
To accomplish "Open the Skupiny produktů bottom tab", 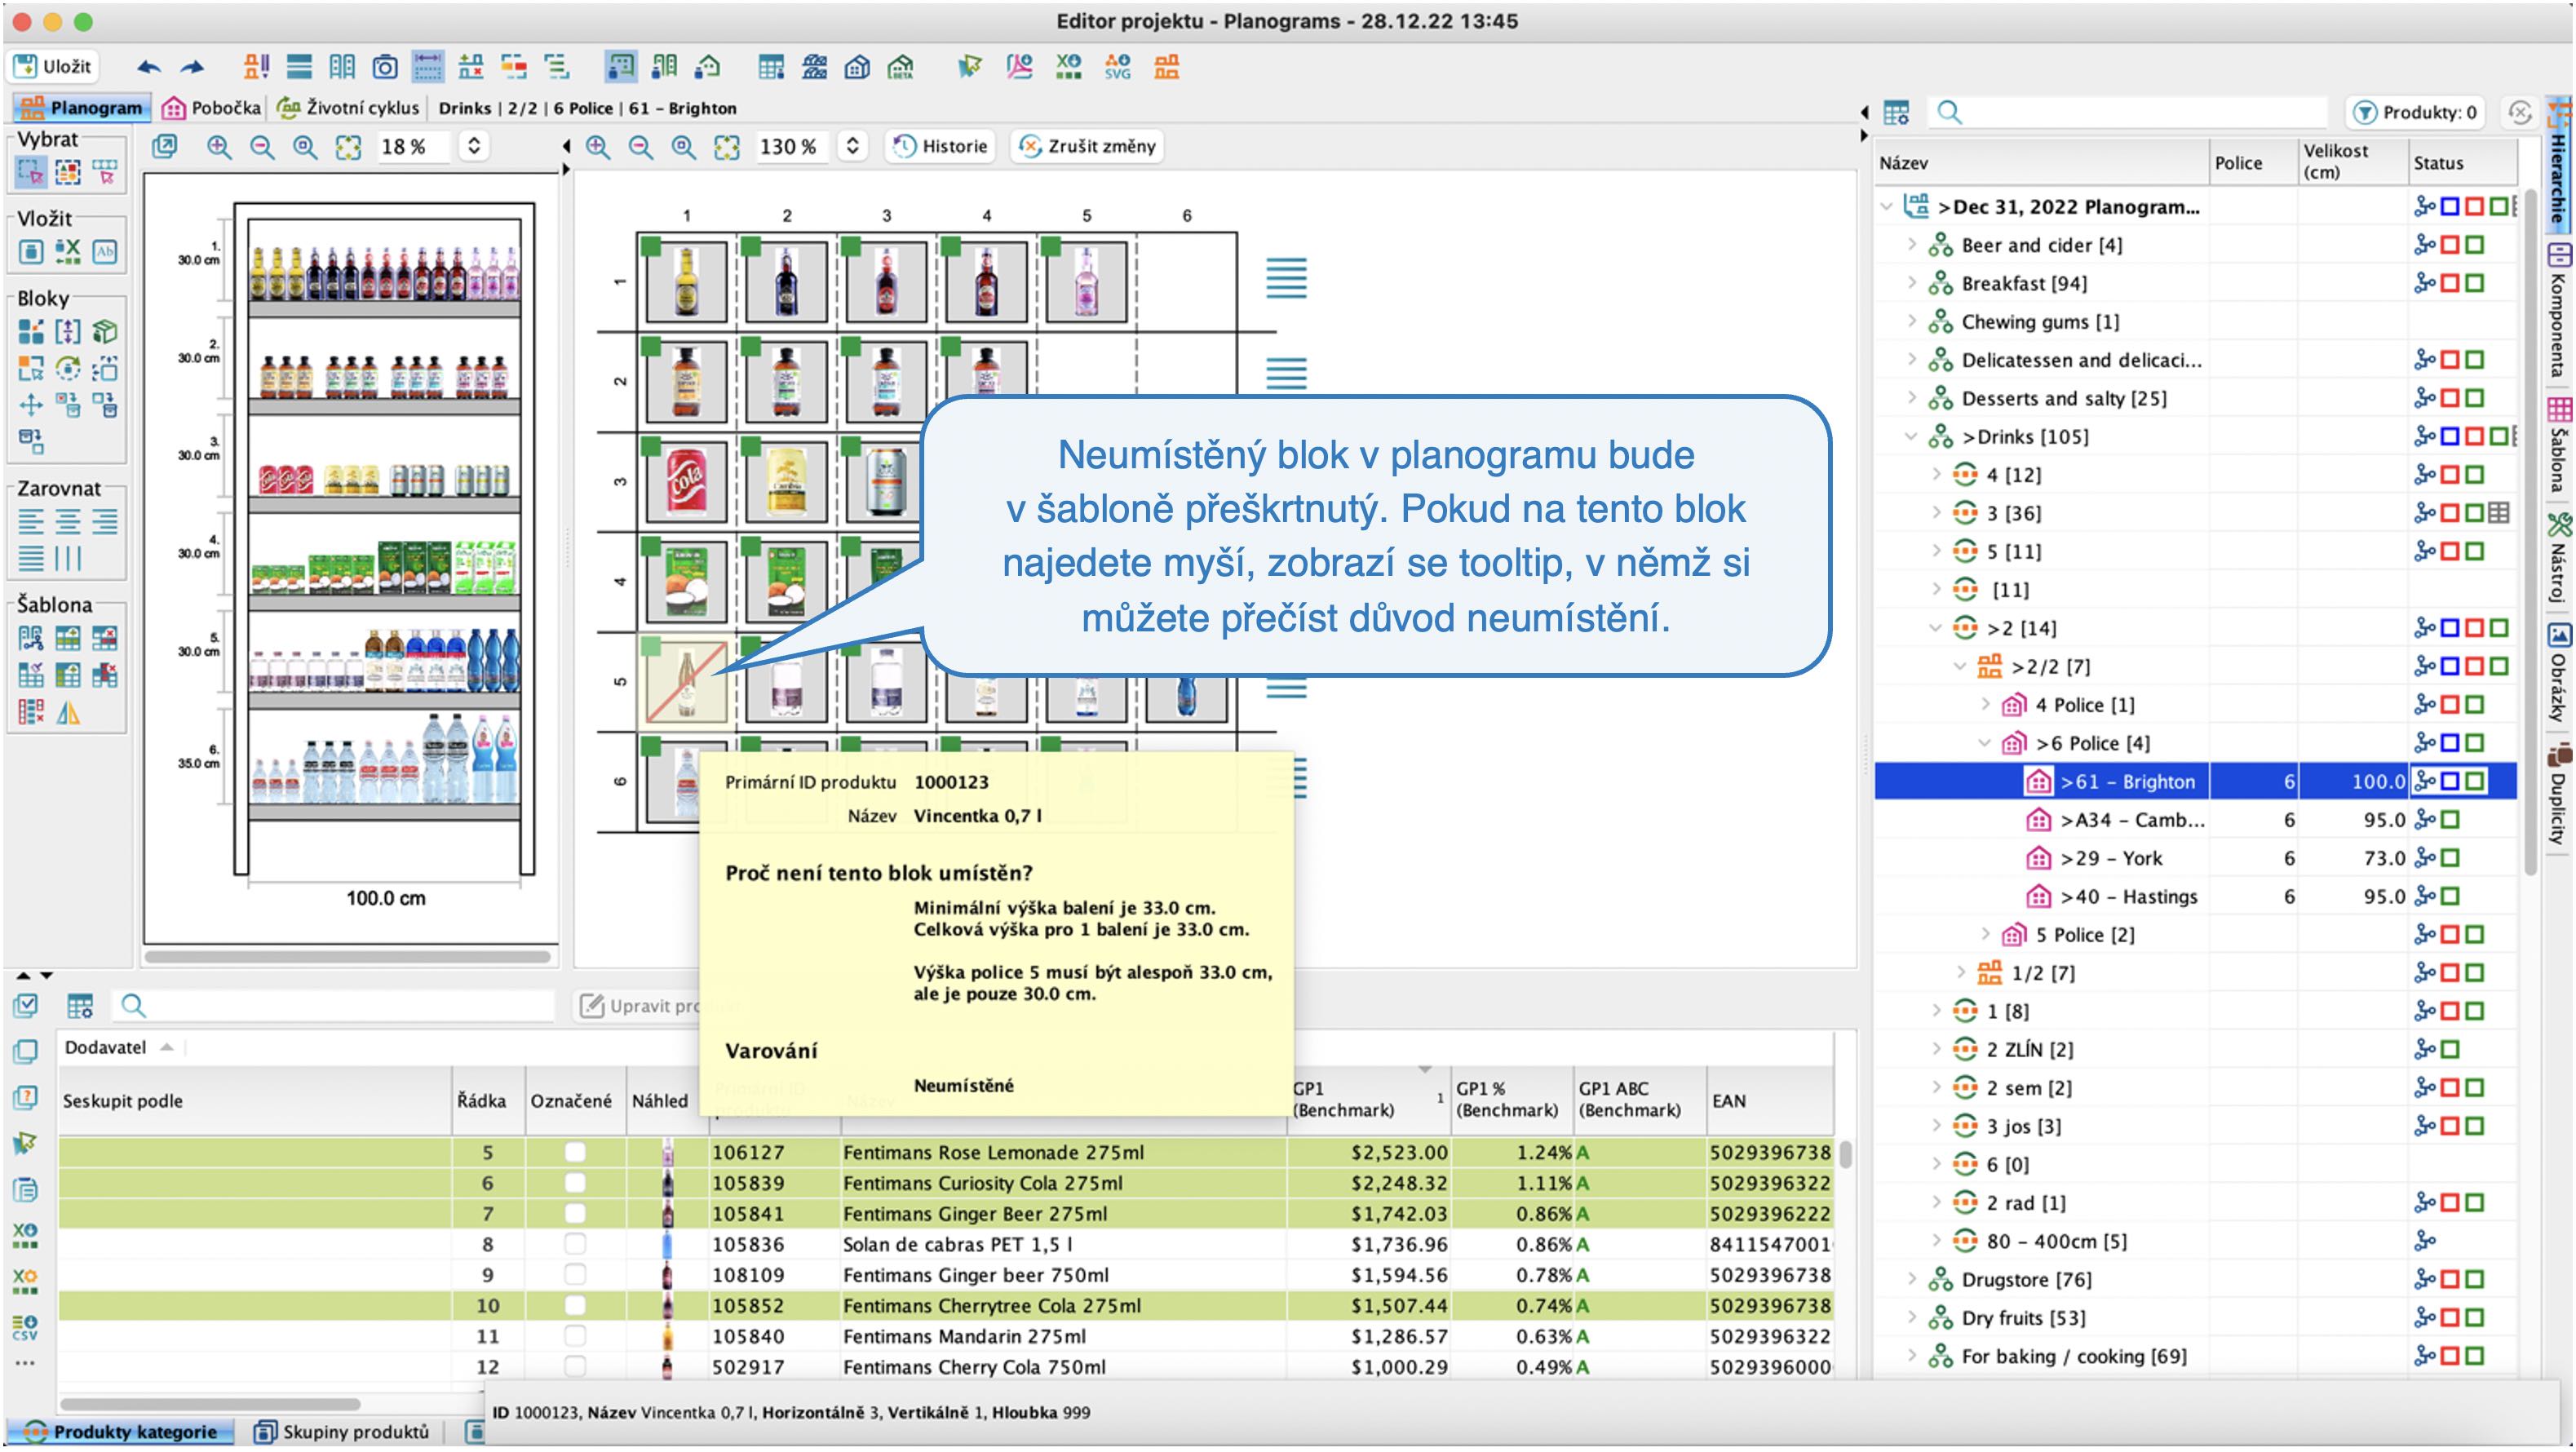I will [341, 1432].
